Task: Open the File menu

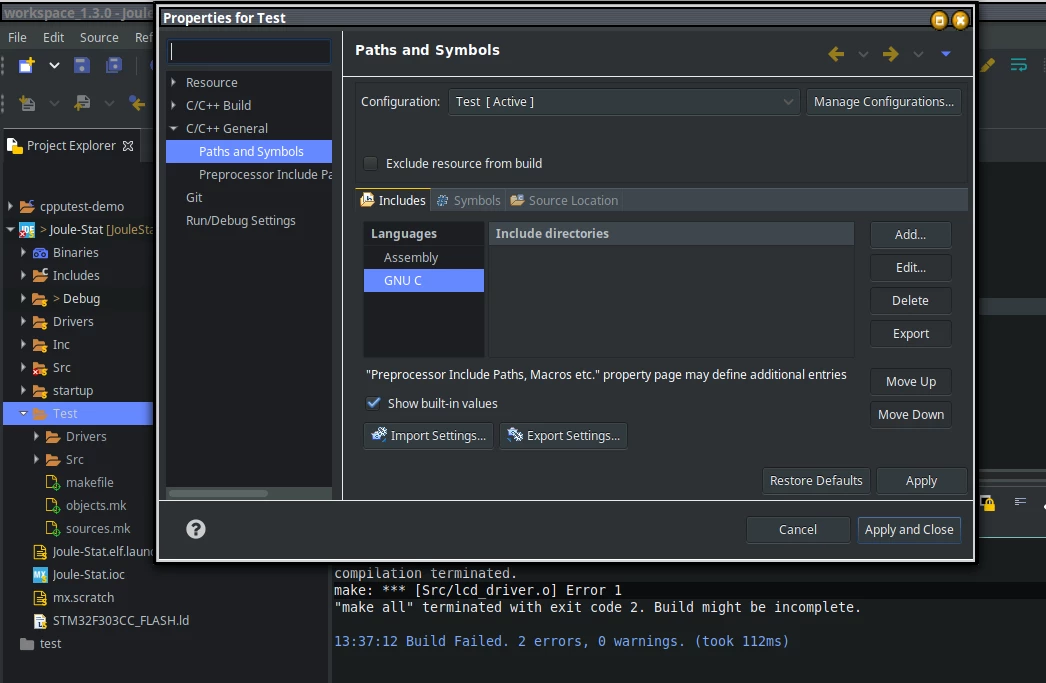Action: tap(17, 37)
